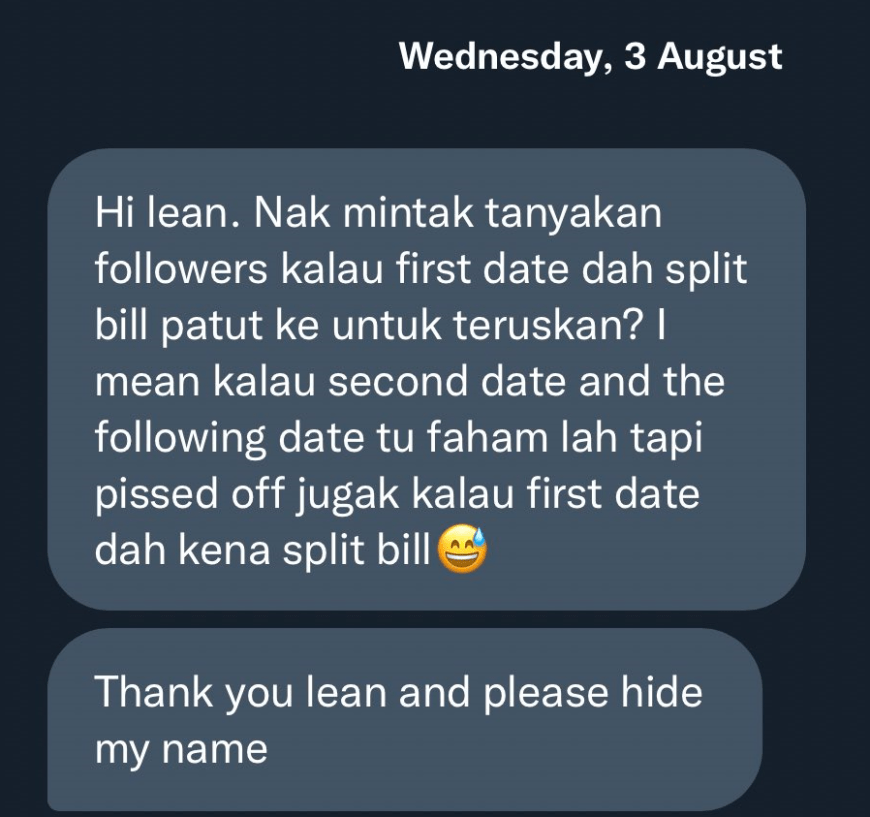Click the word 'untuk' in the third line

click(x=386, y=325)
